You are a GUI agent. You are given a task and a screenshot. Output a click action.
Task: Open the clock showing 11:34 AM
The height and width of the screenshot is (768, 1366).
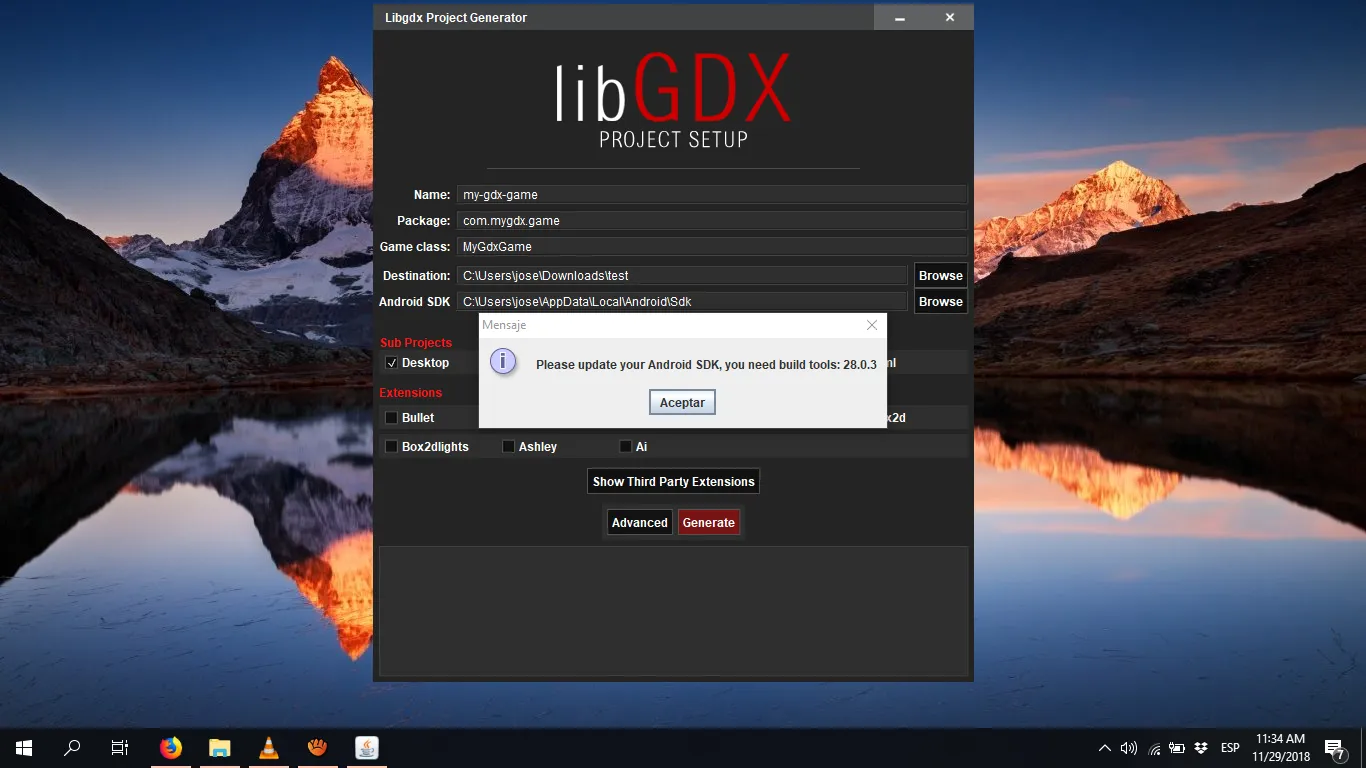[x=1281, y=747]
